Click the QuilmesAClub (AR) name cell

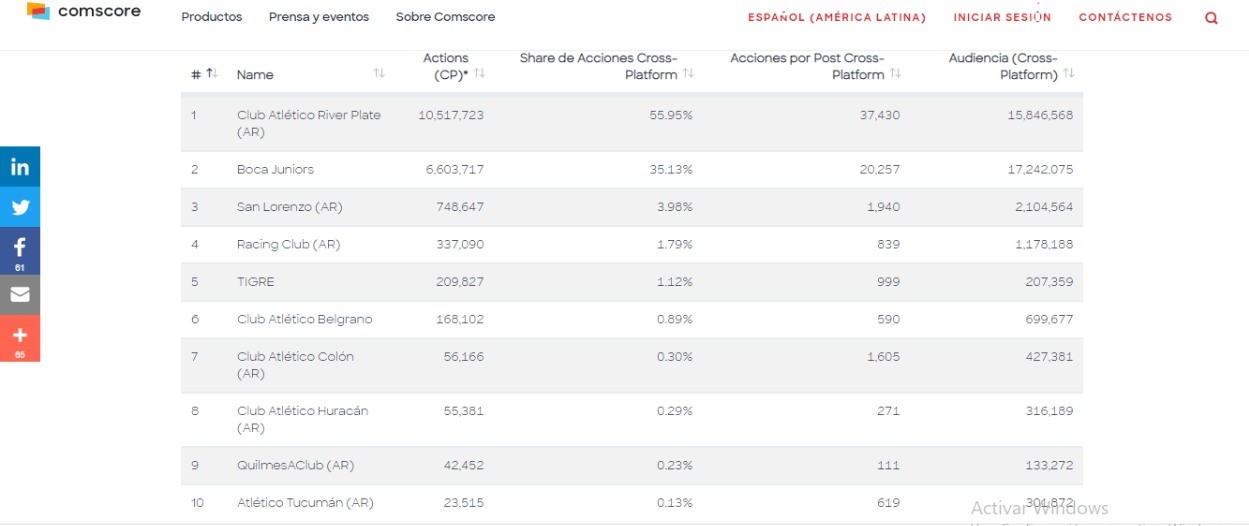point(295,465)
